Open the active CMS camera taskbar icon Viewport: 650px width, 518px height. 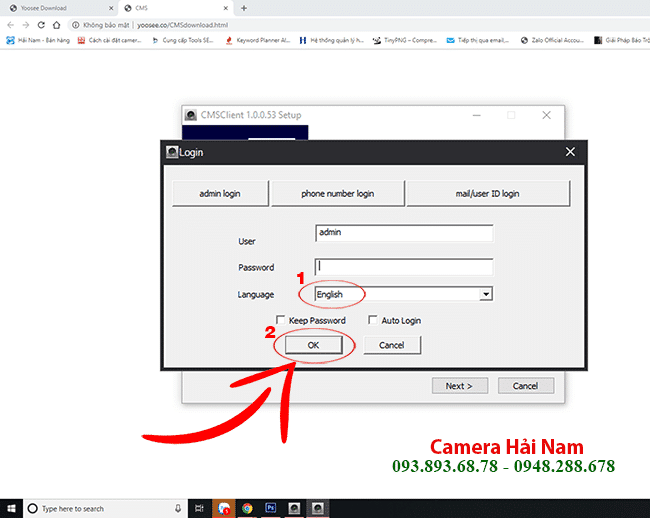(x=318, y=508)
